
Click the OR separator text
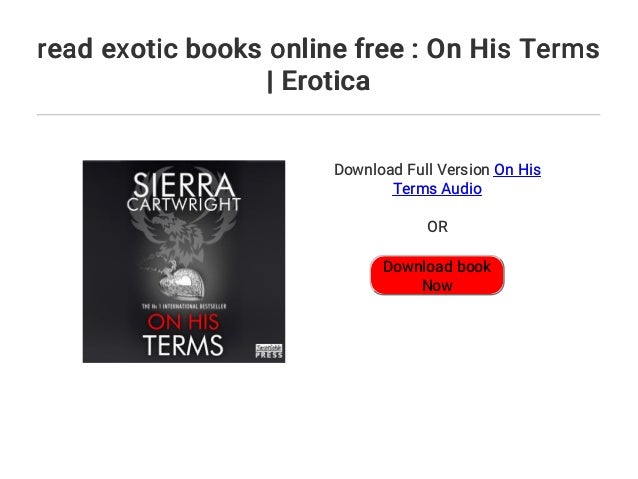click(x=437, y=227)
